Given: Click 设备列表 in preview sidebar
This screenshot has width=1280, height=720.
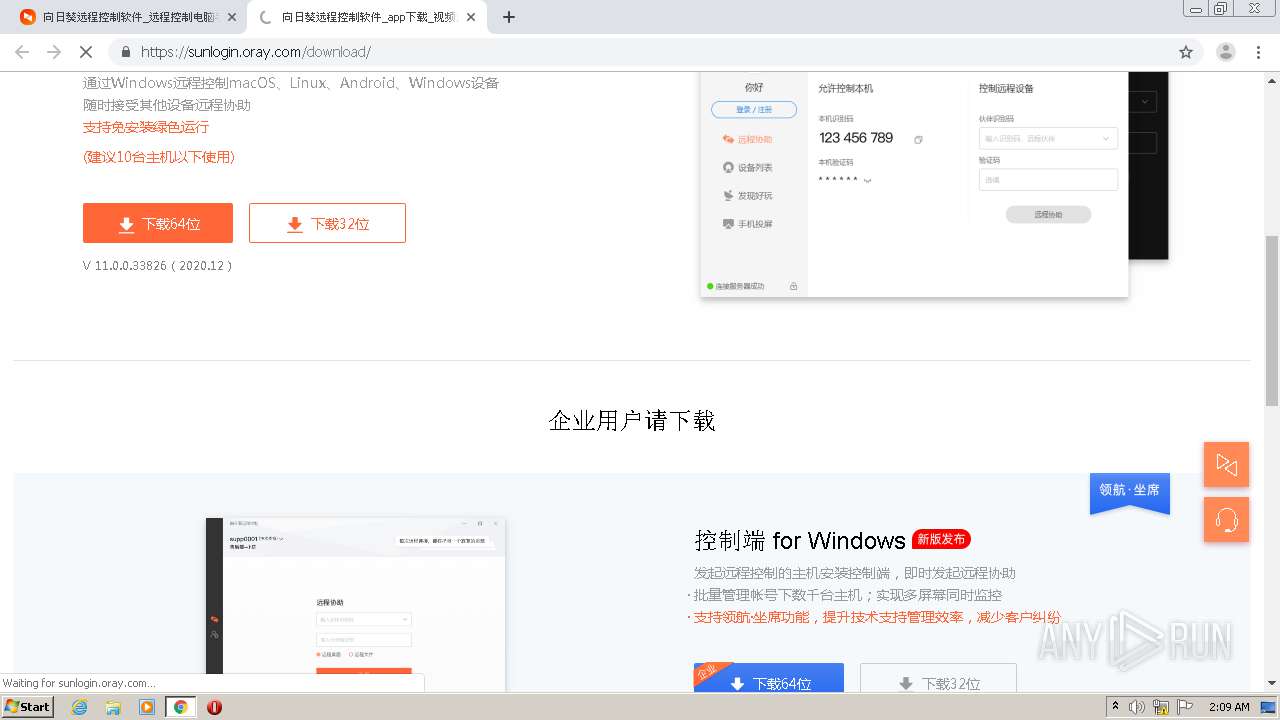Looking at the screenshot, I should click(x=747, y=167).
